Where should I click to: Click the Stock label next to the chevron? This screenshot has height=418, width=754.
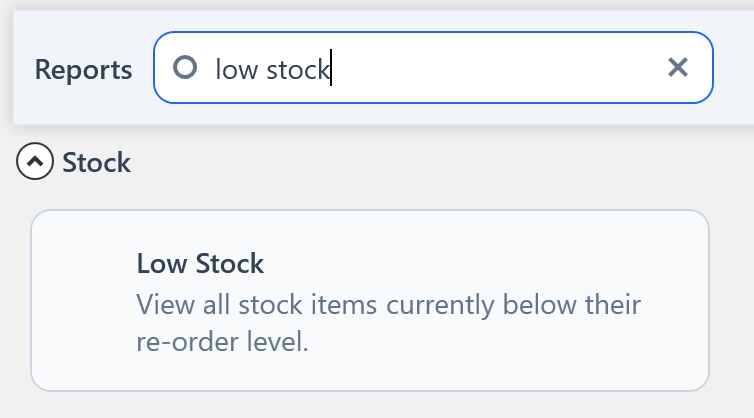click(96, 162)
